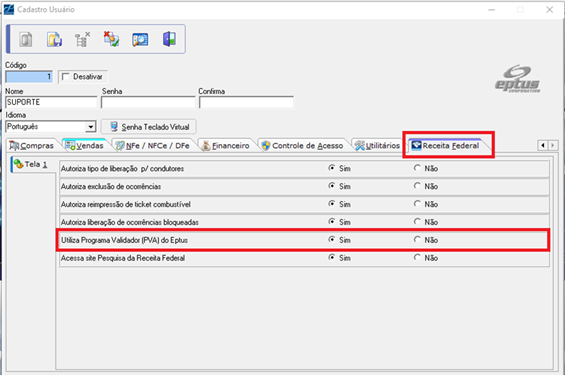Click the copy permissions toolbar icon
This screenshot has width=565, height=375.
pos(111,39)
